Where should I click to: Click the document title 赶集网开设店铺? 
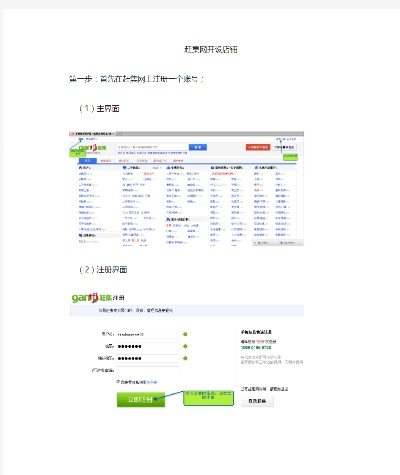click(x=211, y=50)
